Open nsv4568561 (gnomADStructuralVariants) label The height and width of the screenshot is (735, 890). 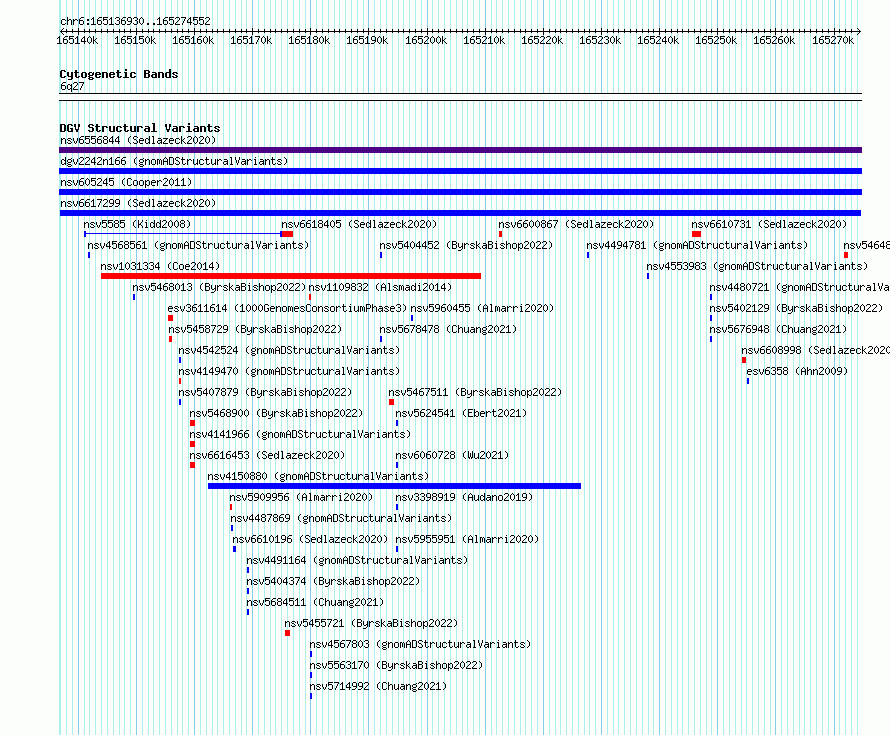point(198,245)
